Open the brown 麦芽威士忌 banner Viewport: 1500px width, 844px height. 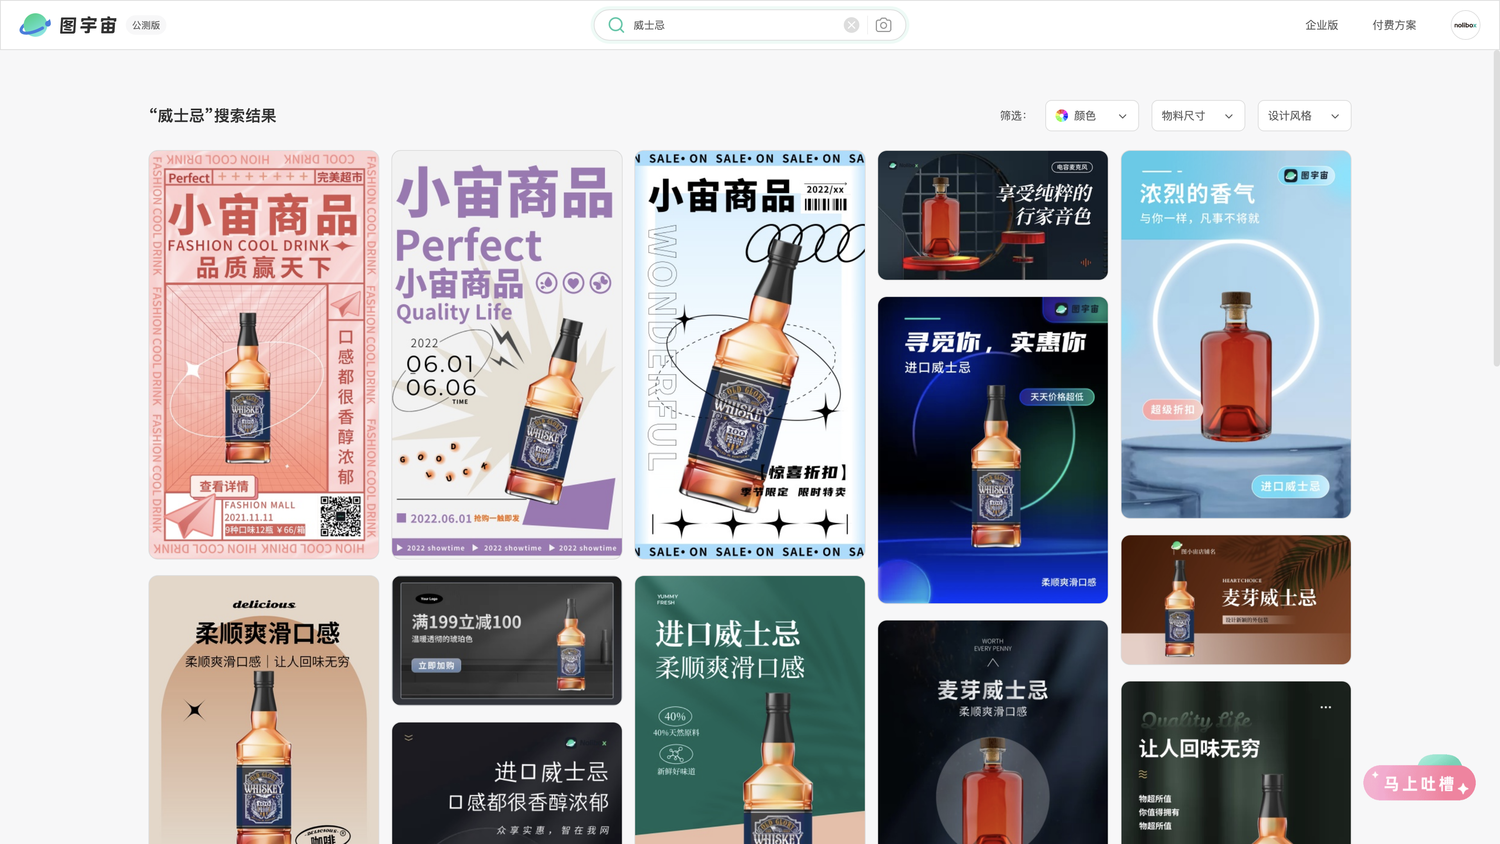1236,600
